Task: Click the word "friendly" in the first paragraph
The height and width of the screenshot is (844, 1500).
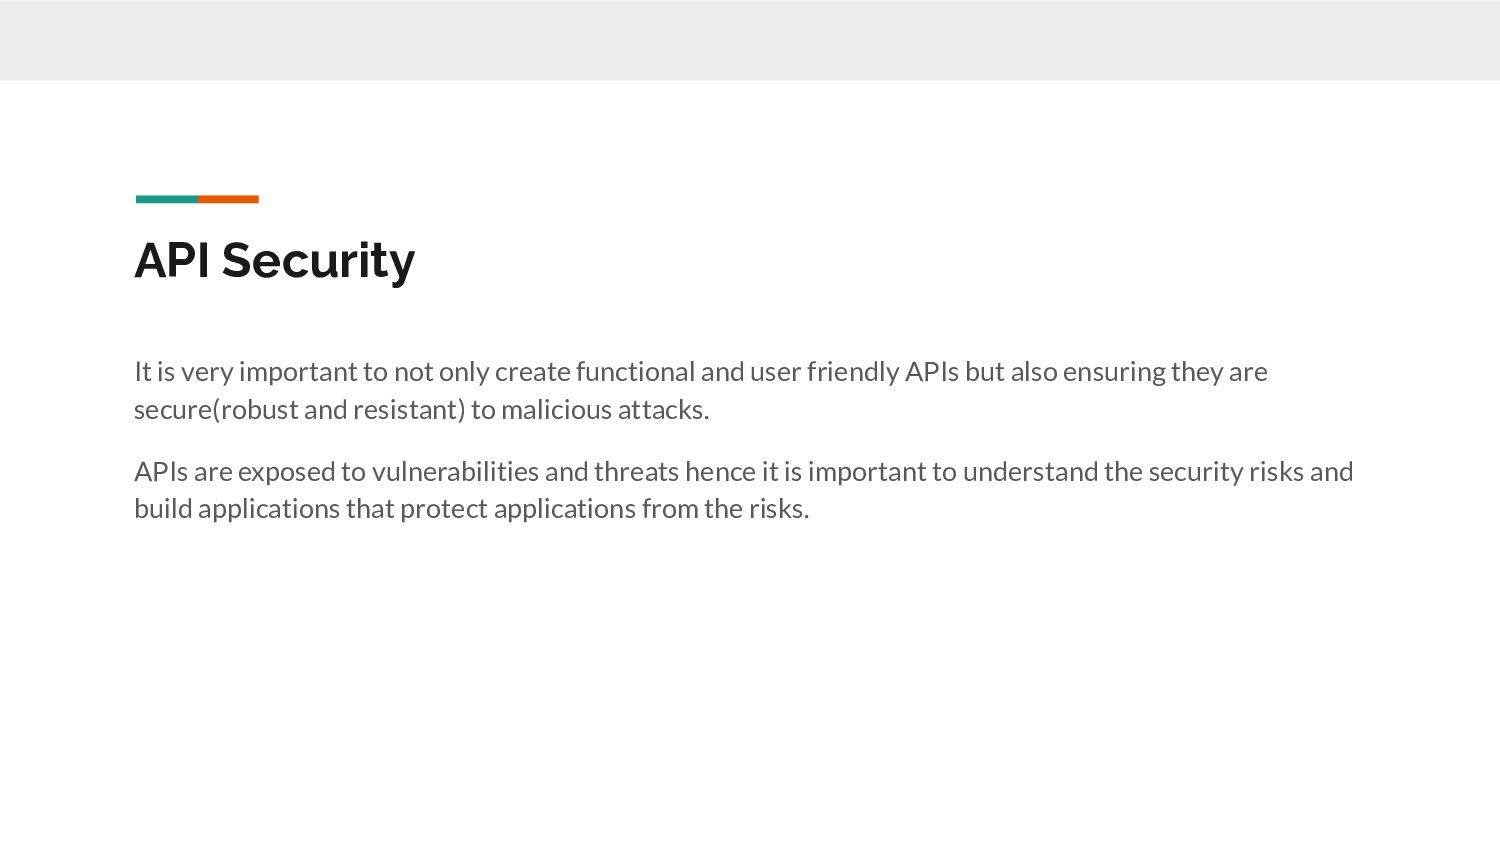Action: pyautogui.click(x=852, y=372)
